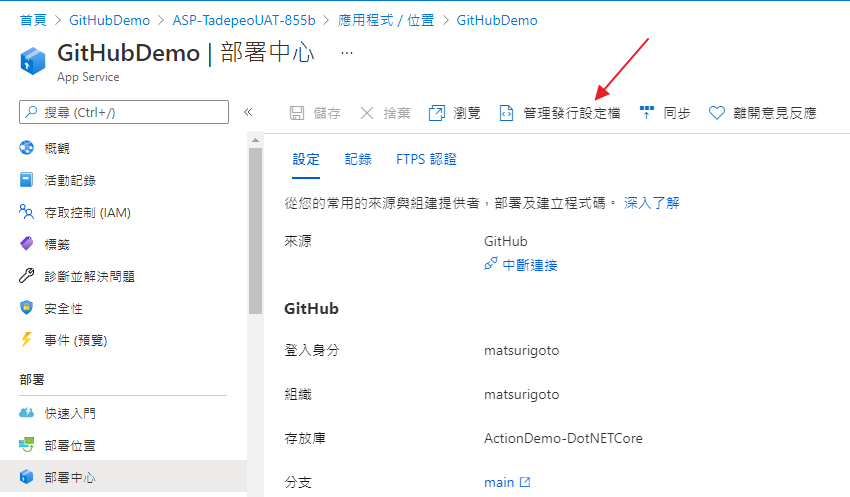Click the 標籤 tag icon

pyautogui.click(x=26, y=243)
